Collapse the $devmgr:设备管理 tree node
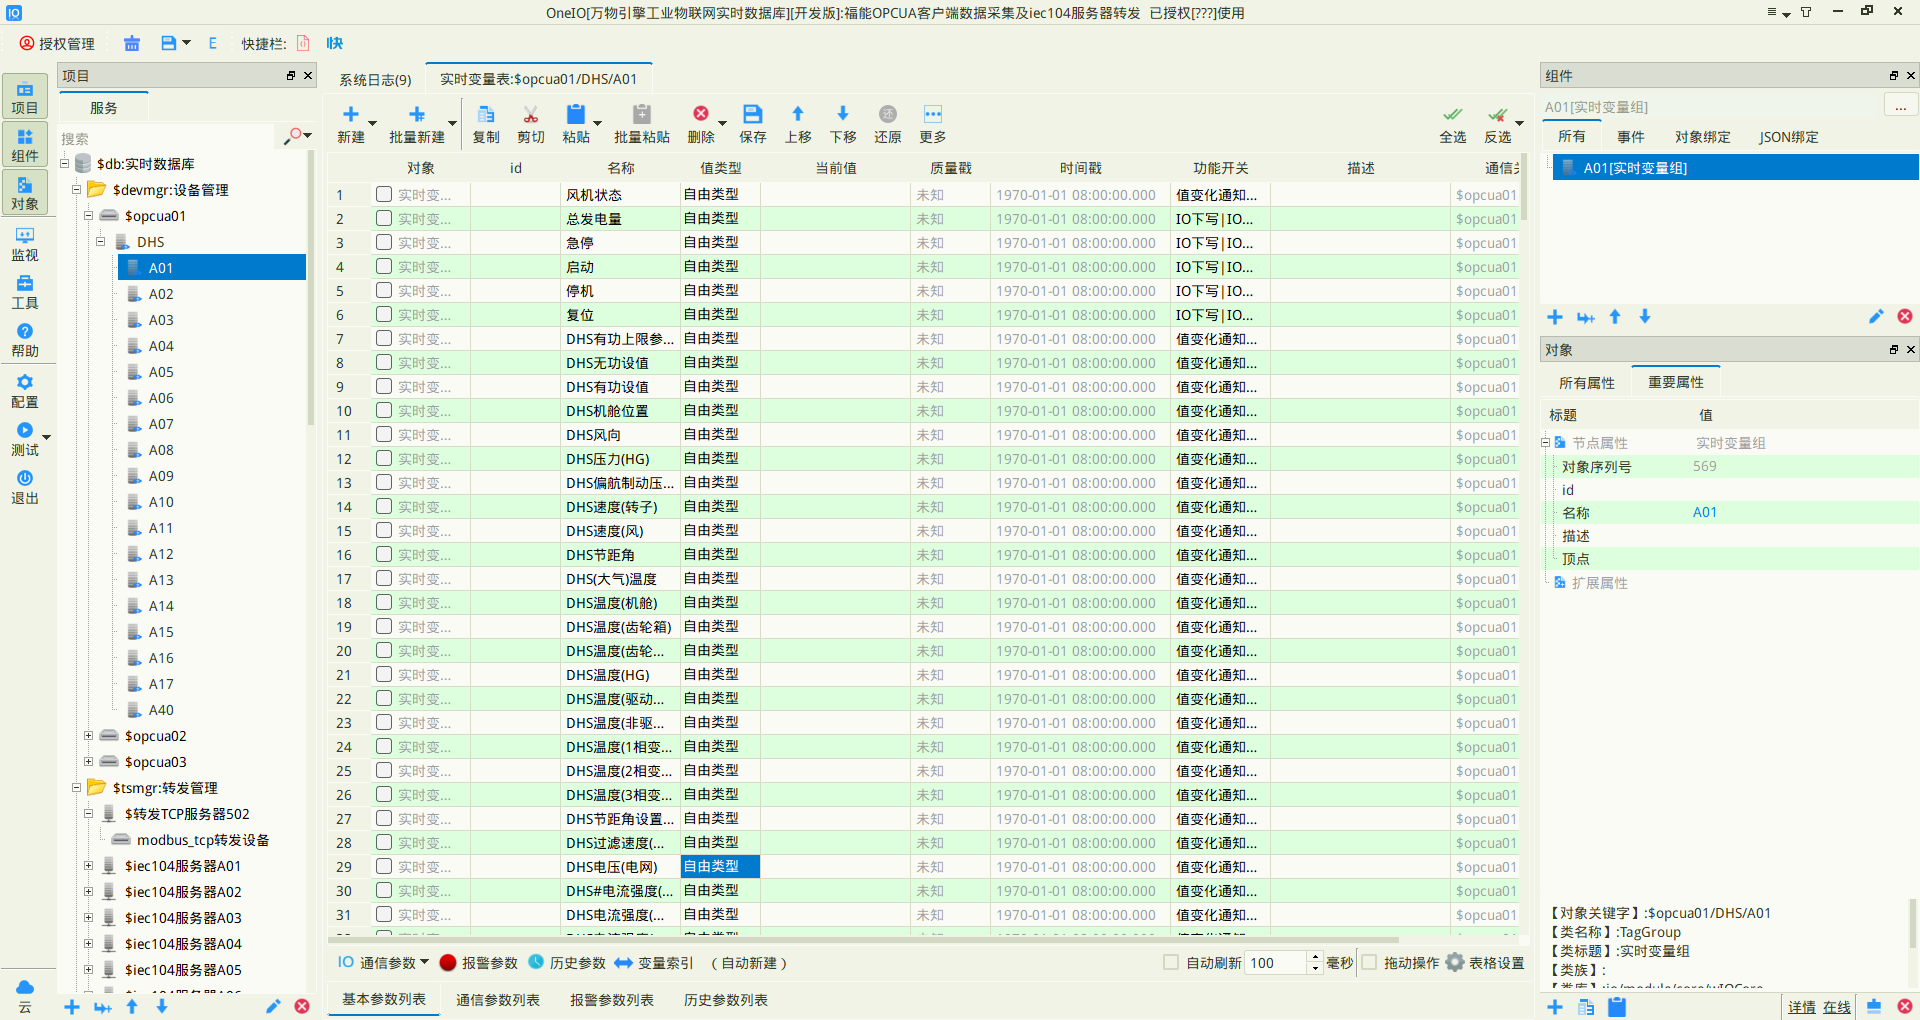 pos(76,189)
